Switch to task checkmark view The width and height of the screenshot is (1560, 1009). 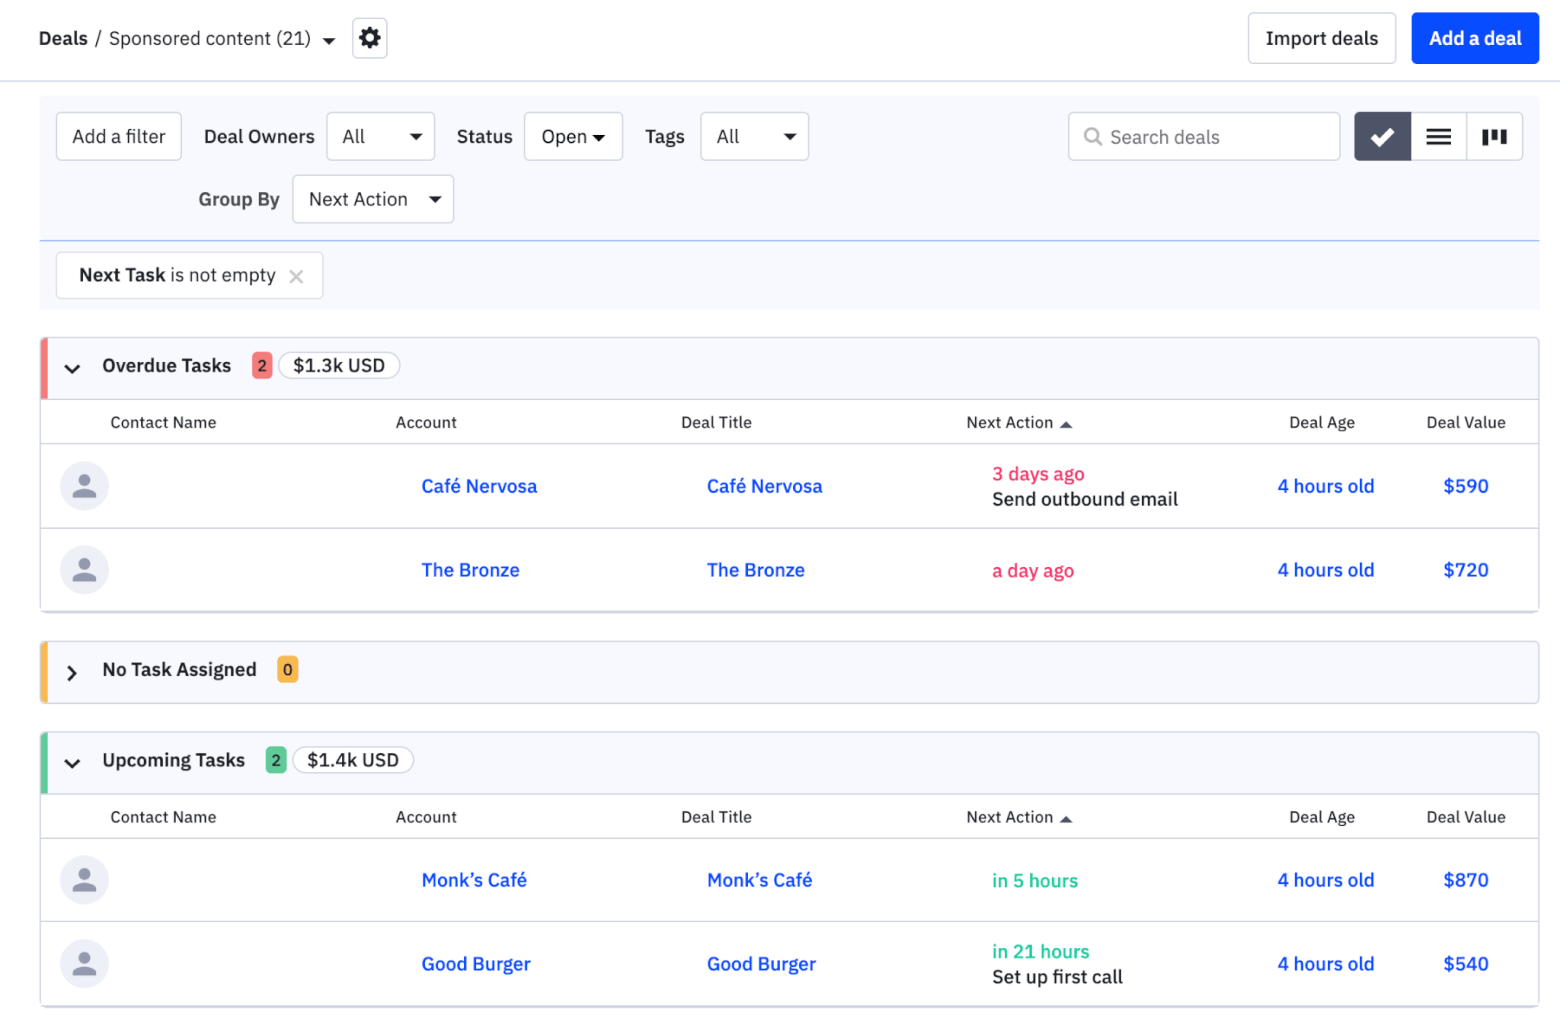pyautogui.click(x=1382, y=137)
